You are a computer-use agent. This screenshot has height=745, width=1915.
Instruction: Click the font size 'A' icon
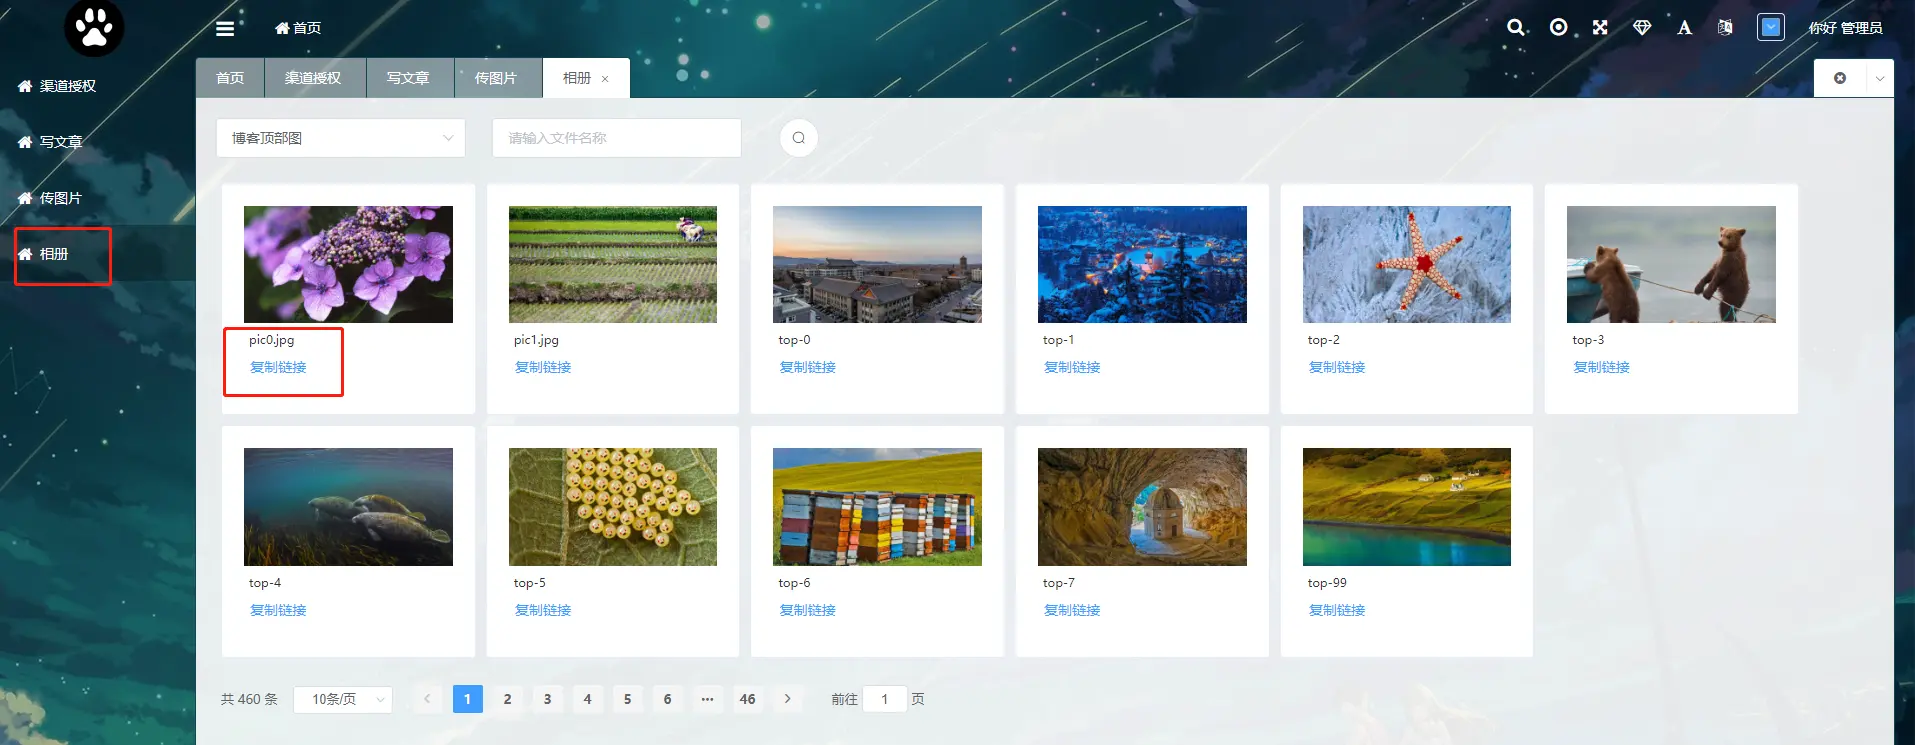click(x=1685, y=27)
